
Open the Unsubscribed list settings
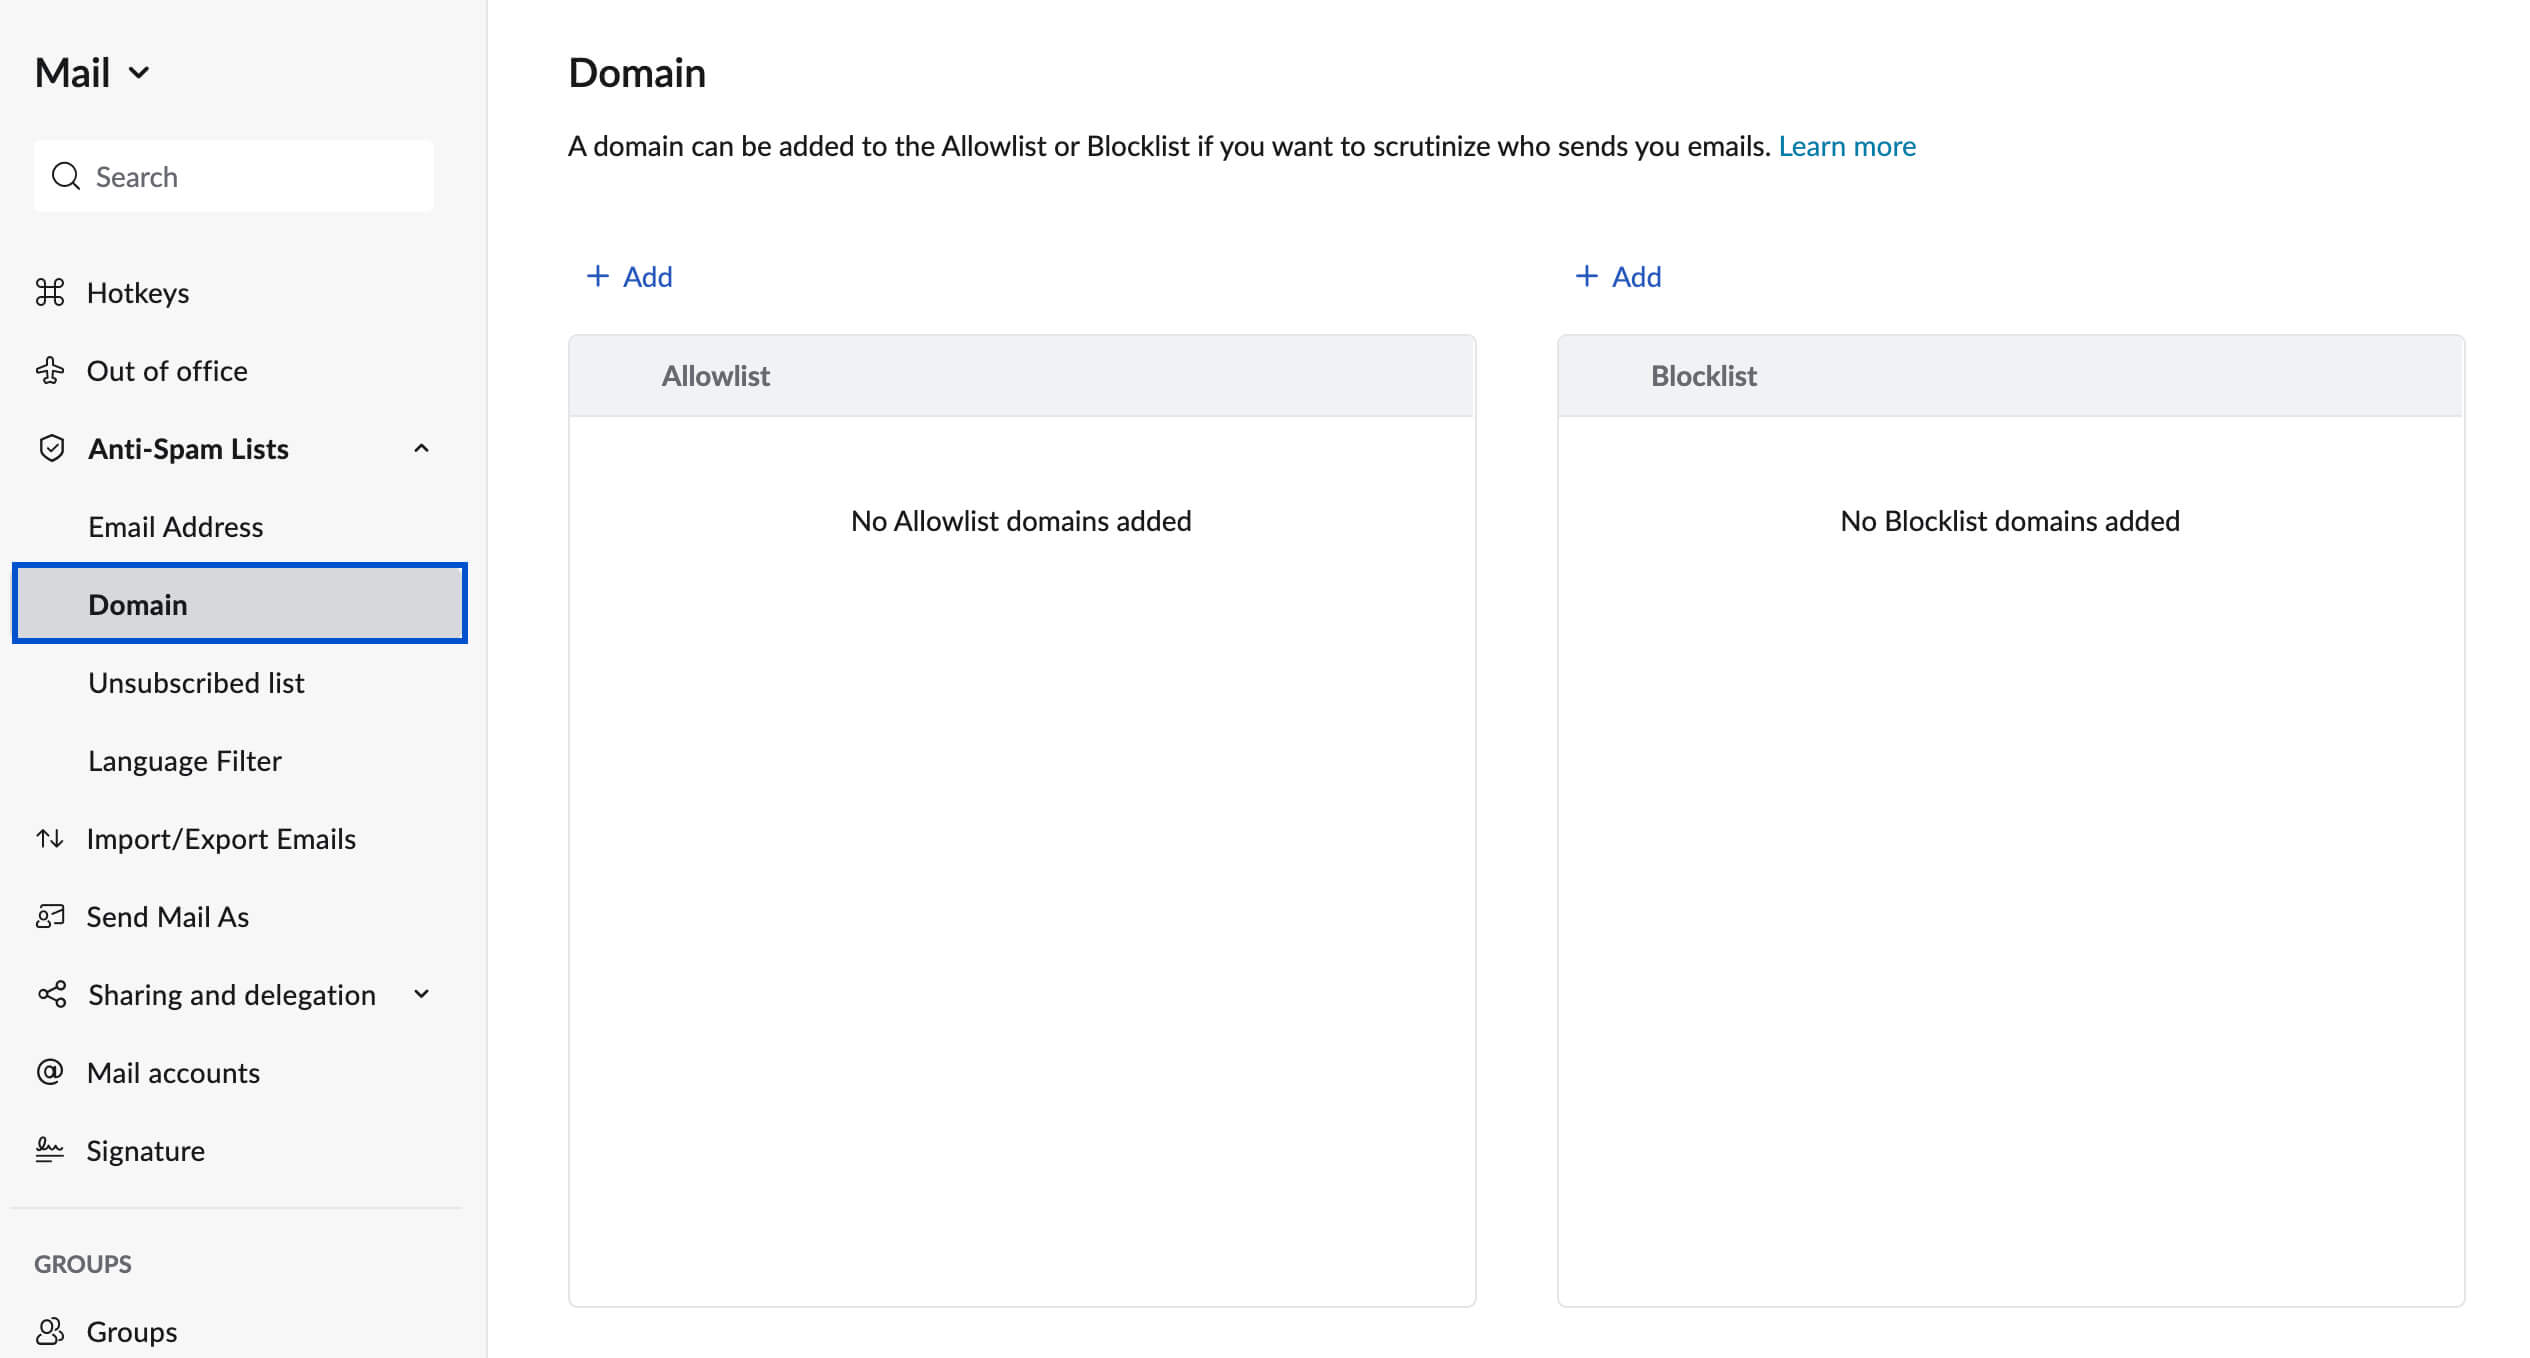coord(196,682)
